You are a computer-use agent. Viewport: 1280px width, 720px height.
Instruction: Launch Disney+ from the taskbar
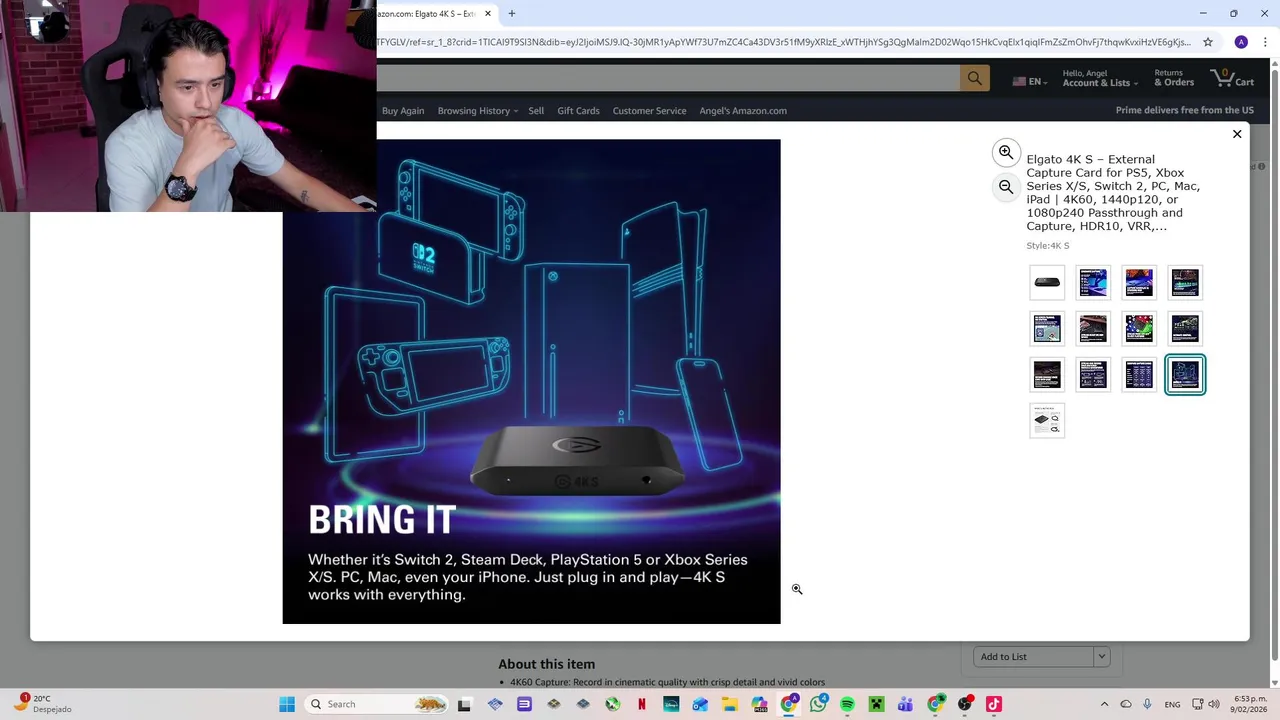(x=671, y=704)
